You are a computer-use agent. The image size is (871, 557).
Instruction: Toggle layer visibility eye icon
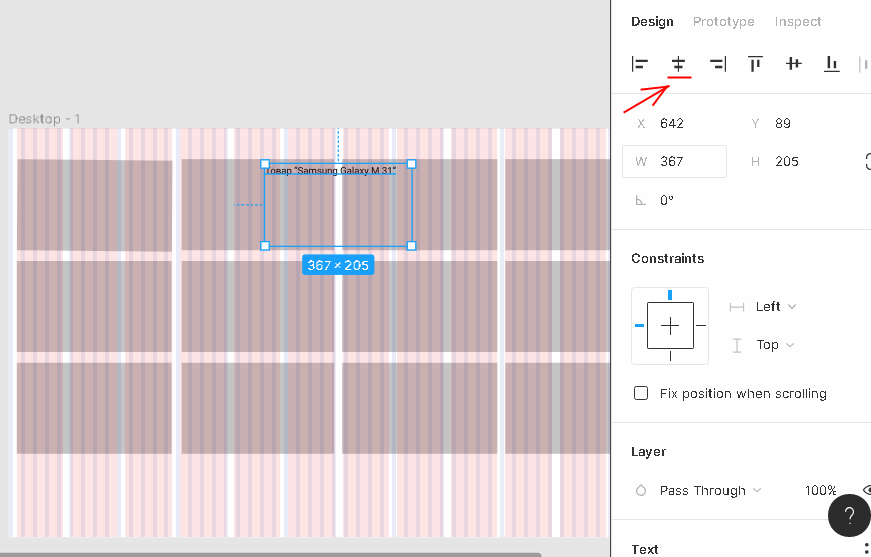coord(865,490)
